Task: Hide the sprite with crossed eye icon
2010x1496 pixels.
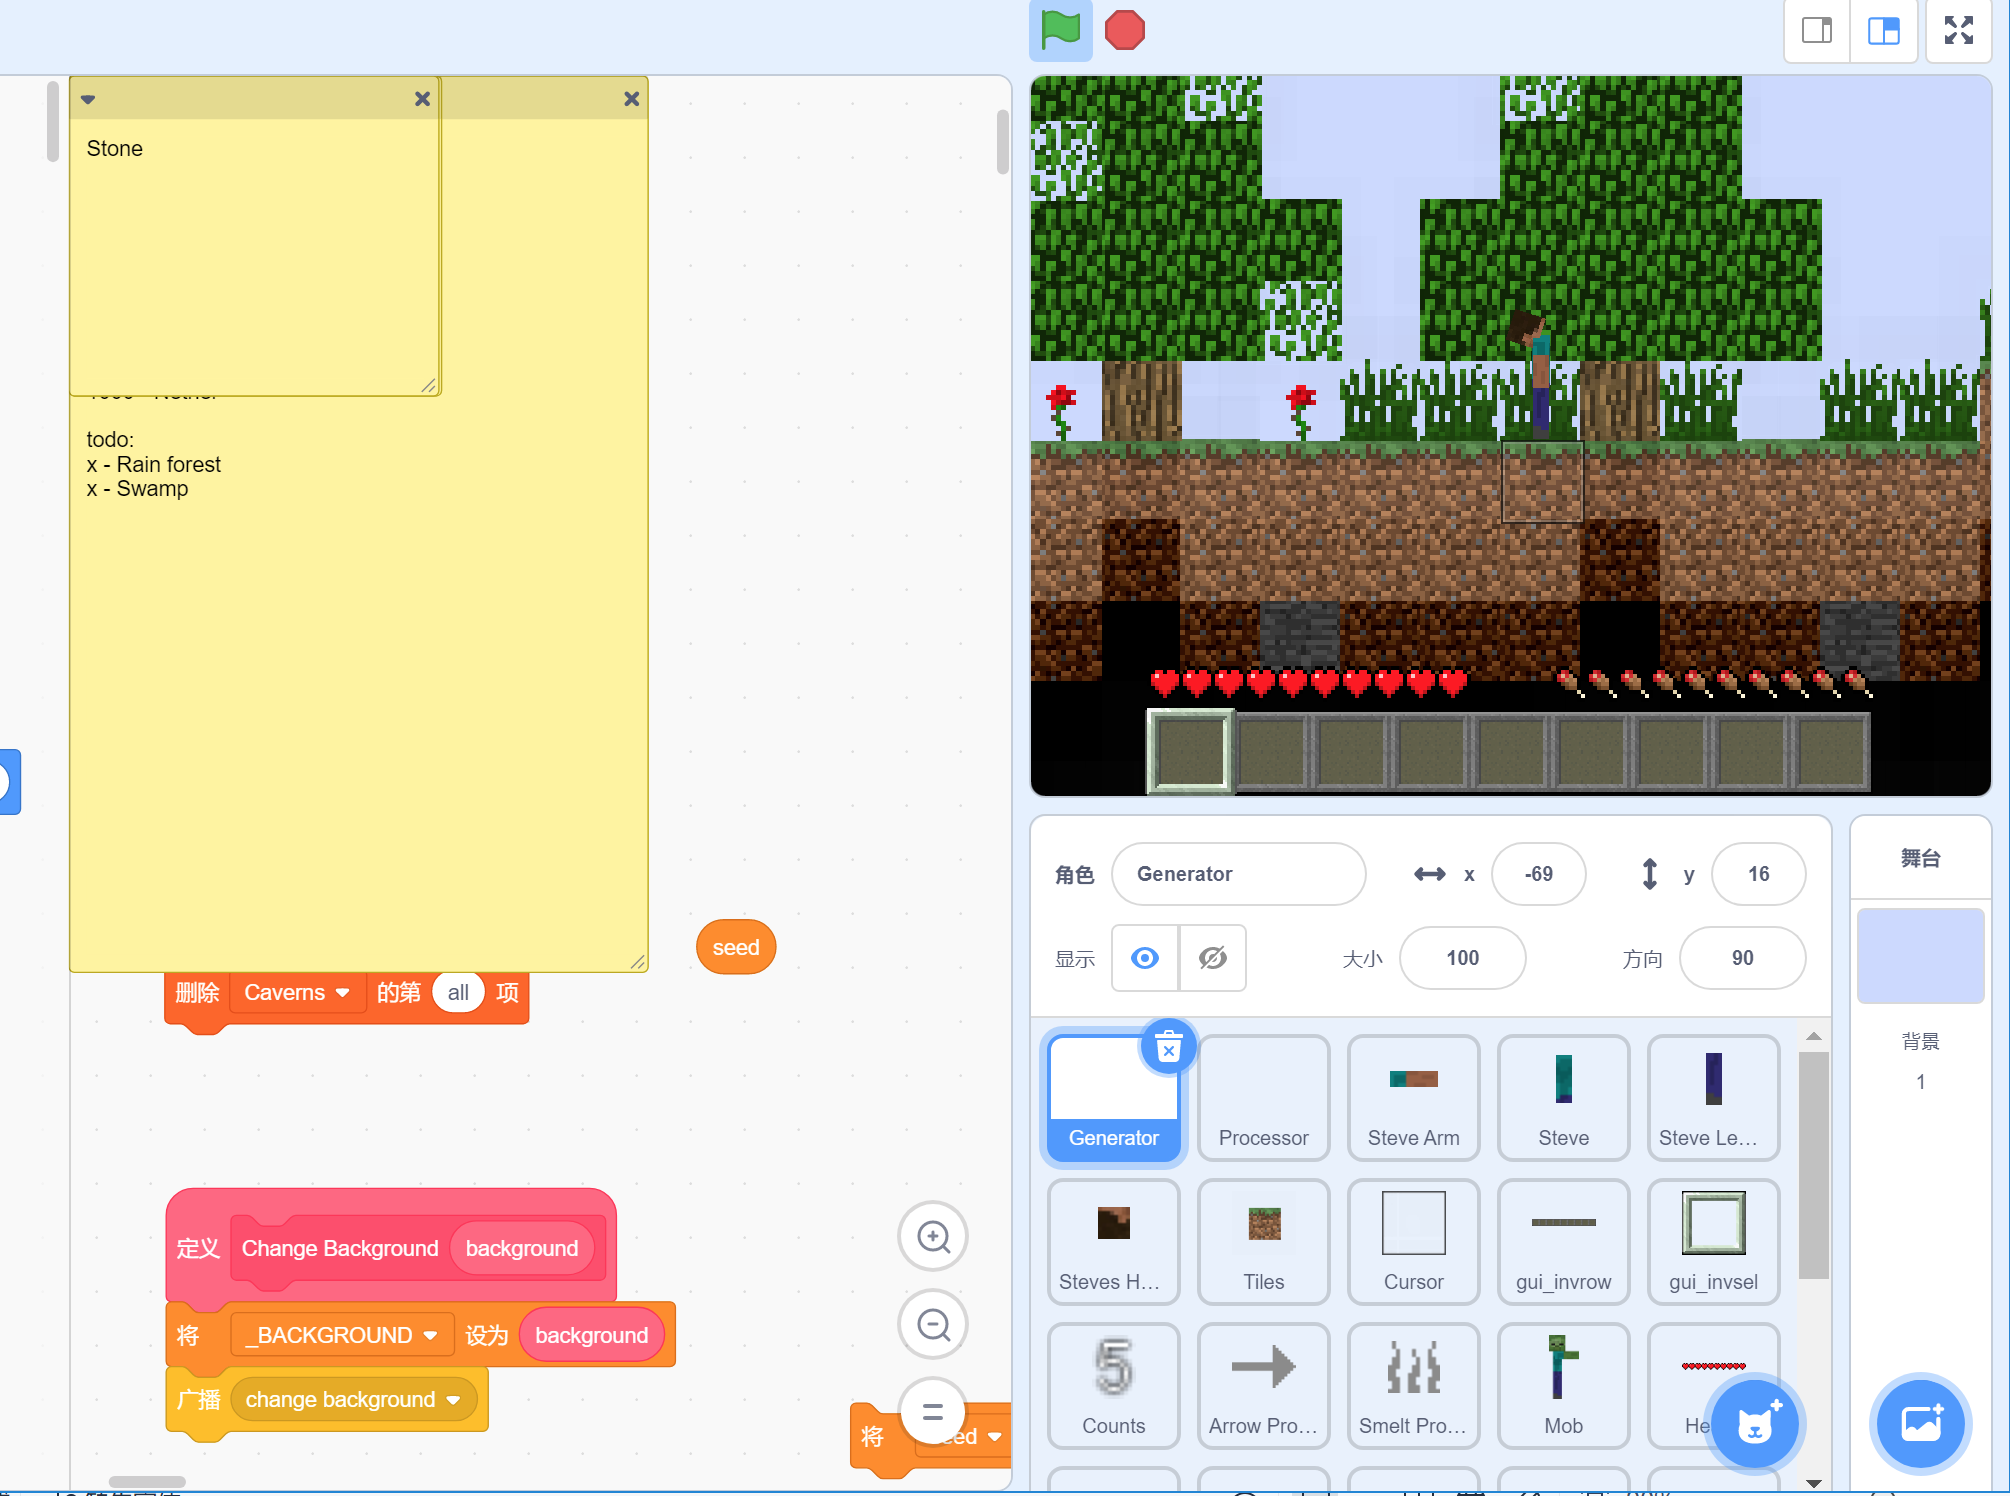Action: 1213,958
